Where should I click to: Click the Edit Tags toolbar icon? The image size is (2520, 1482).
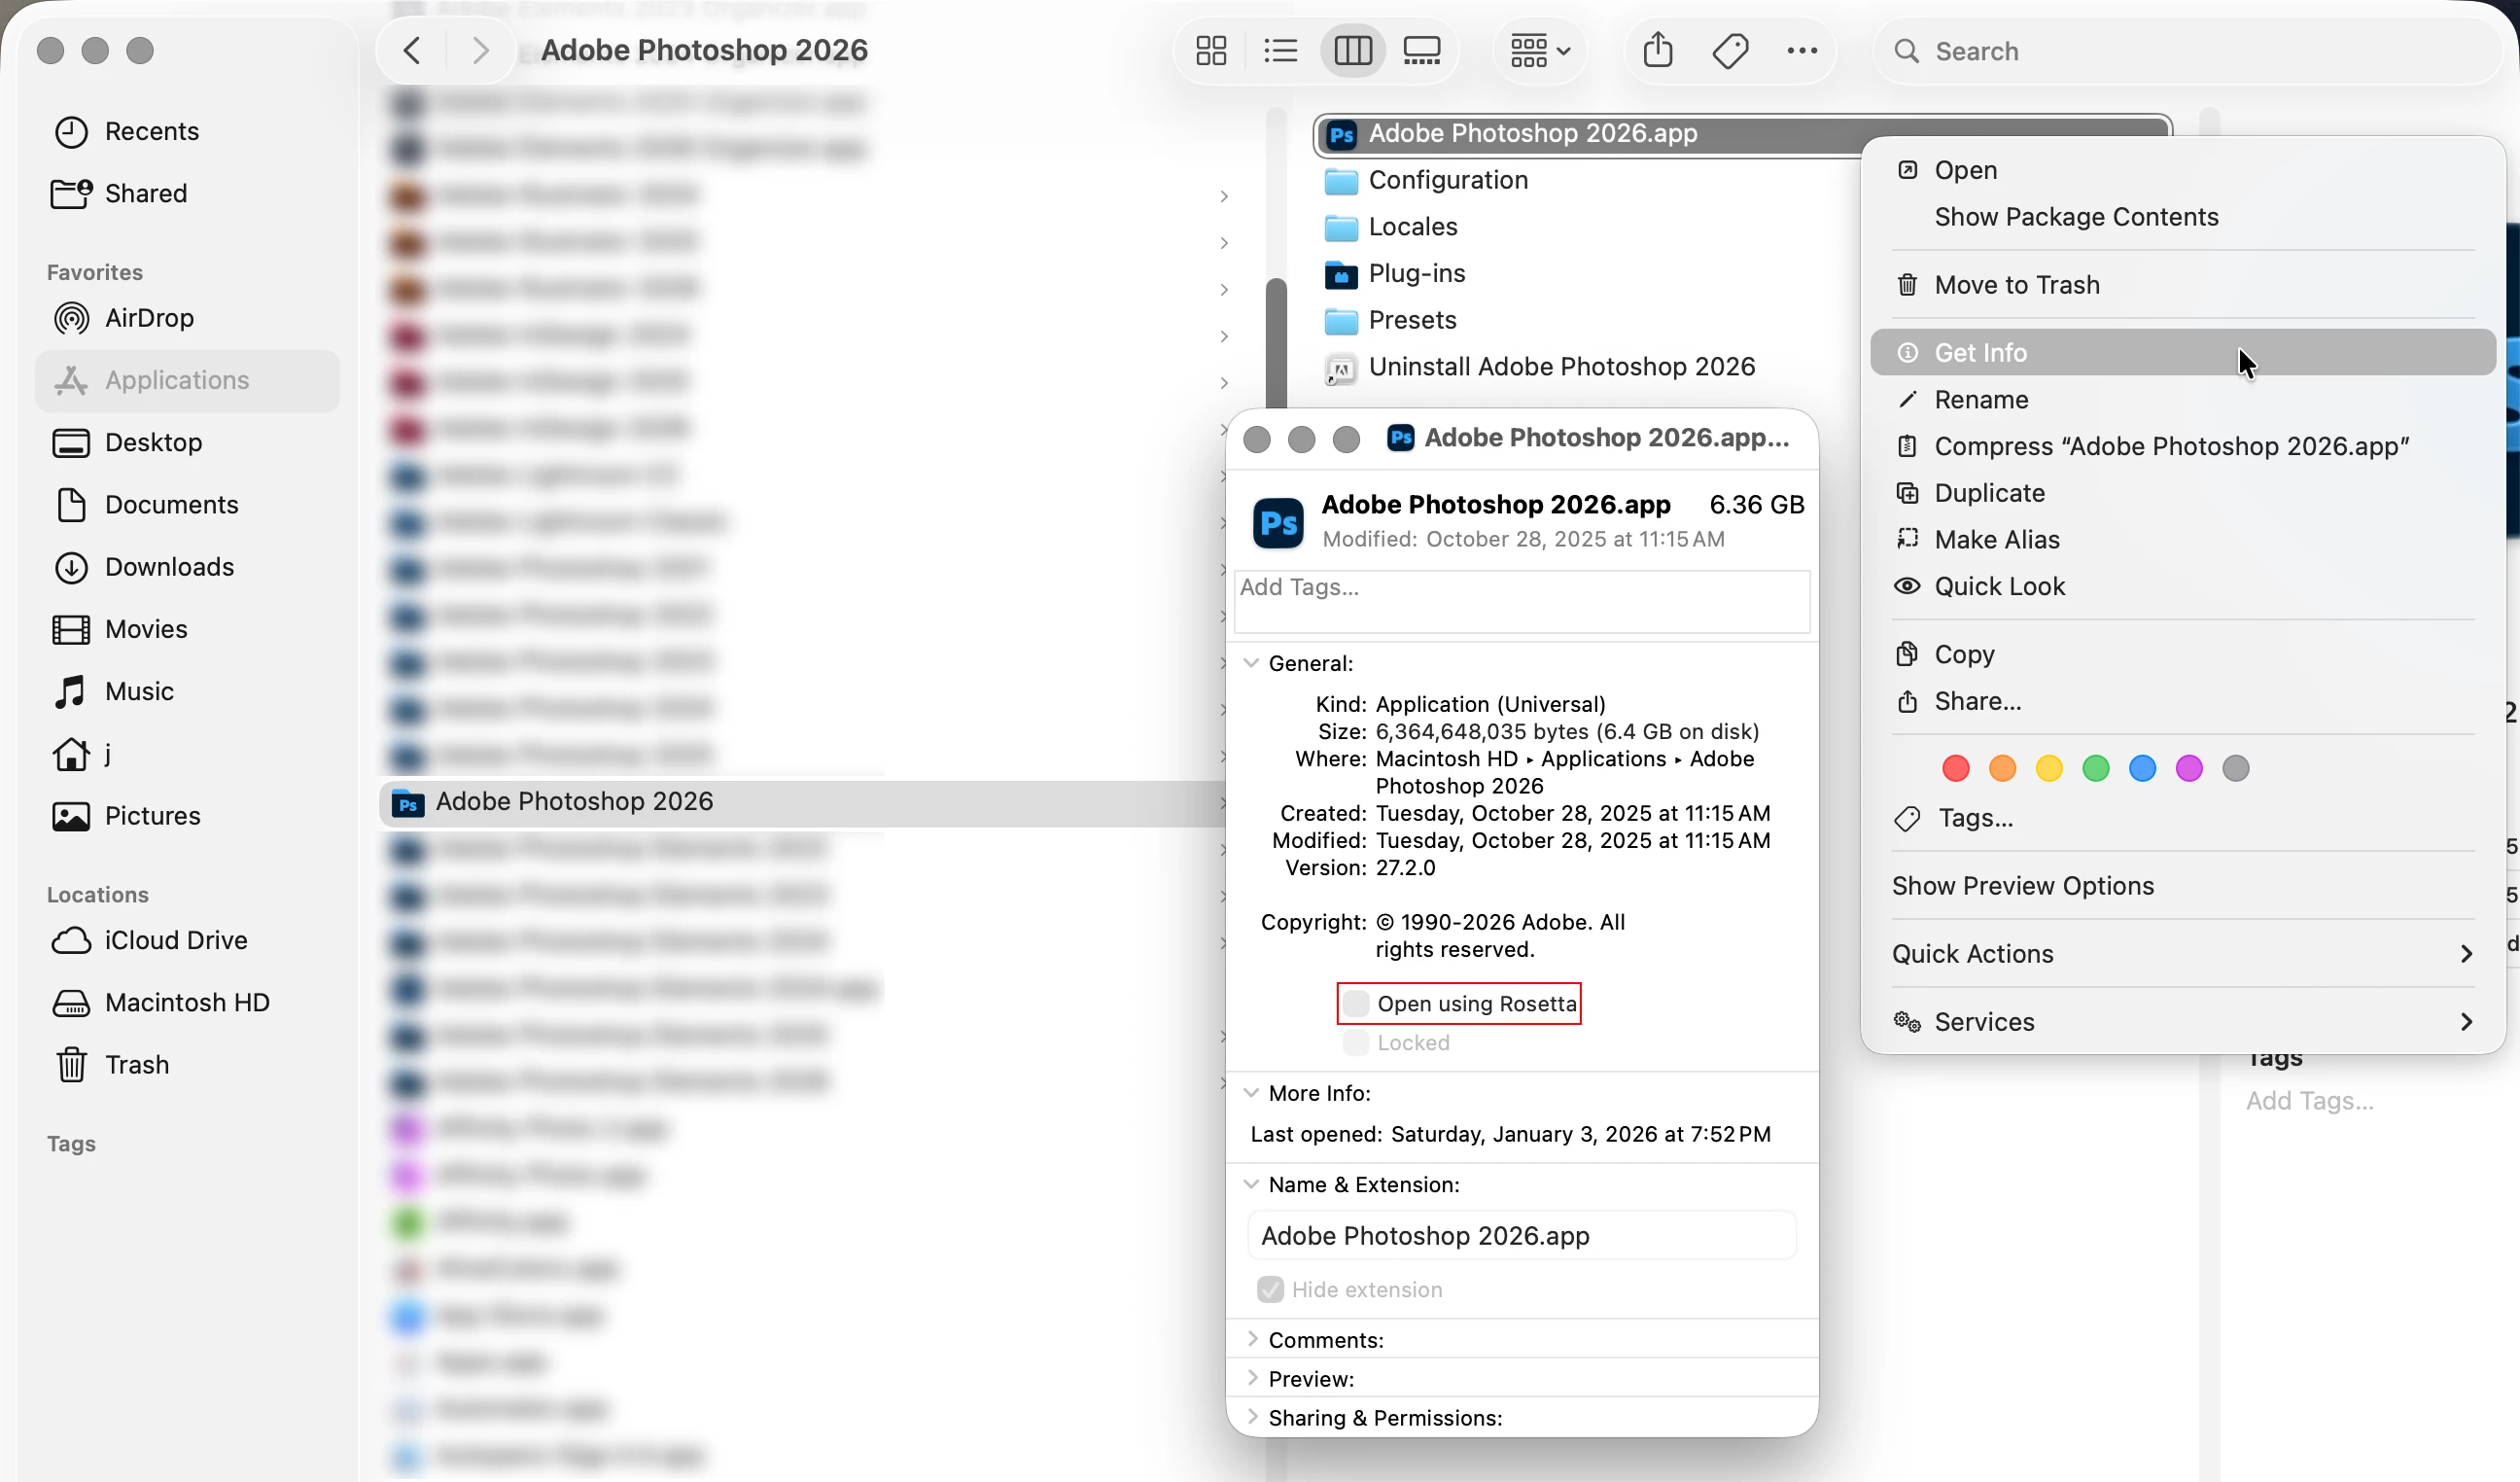pyautogui.click(x=1730, y=51)
